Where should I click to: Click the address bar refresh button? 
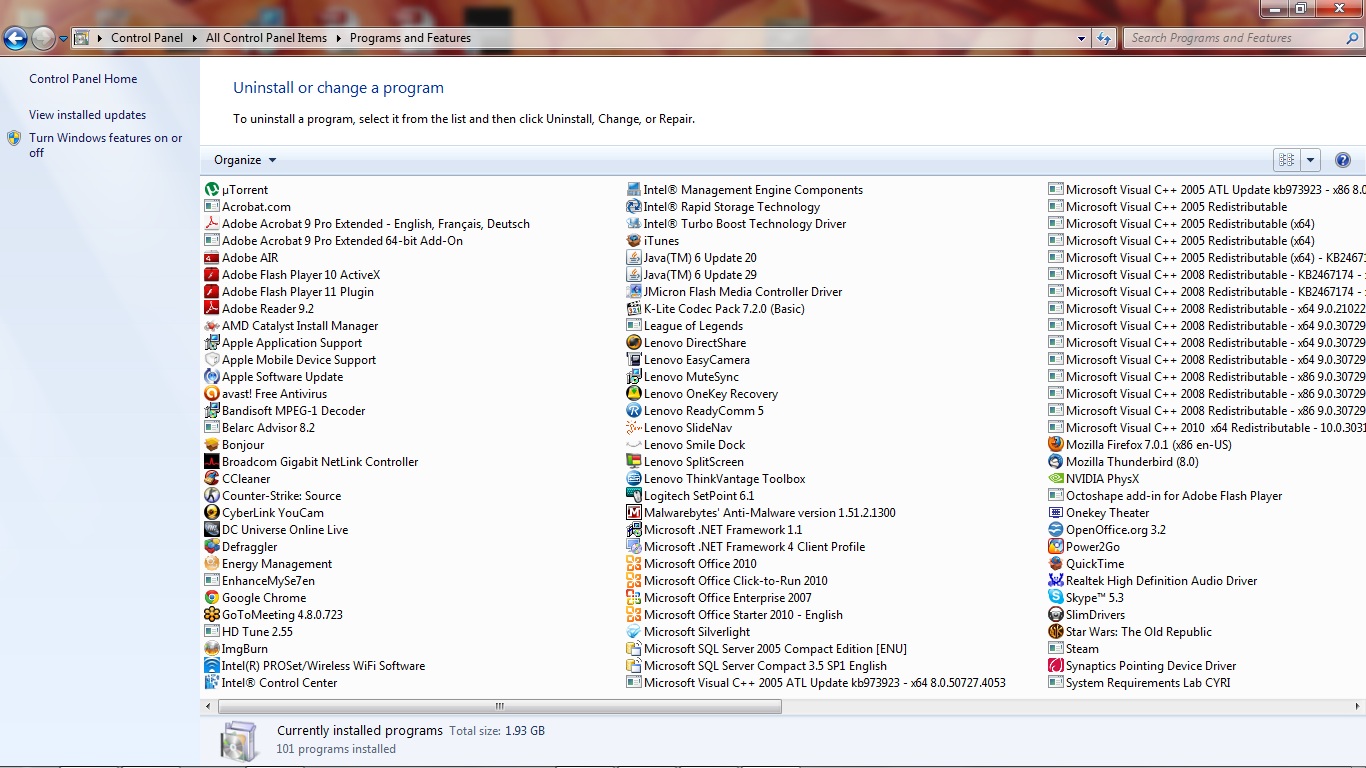[1104, 39]
